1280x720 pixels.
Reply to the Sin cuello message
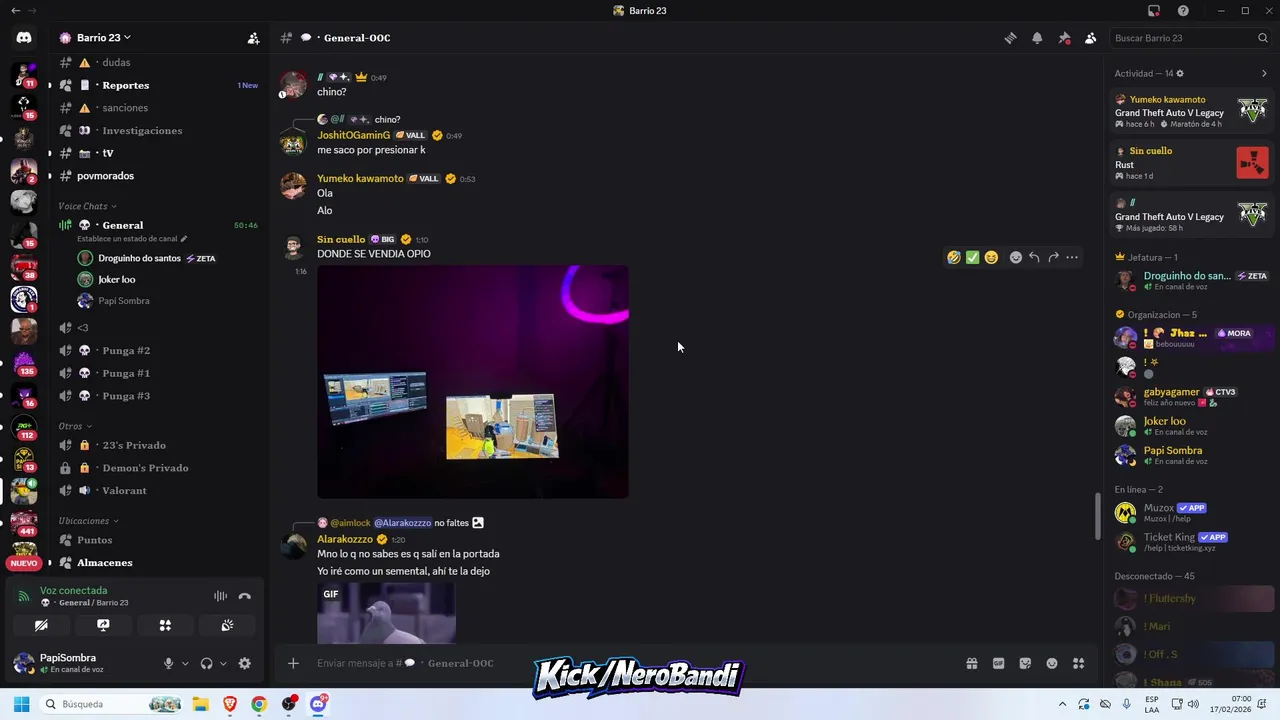(1034, 257)
